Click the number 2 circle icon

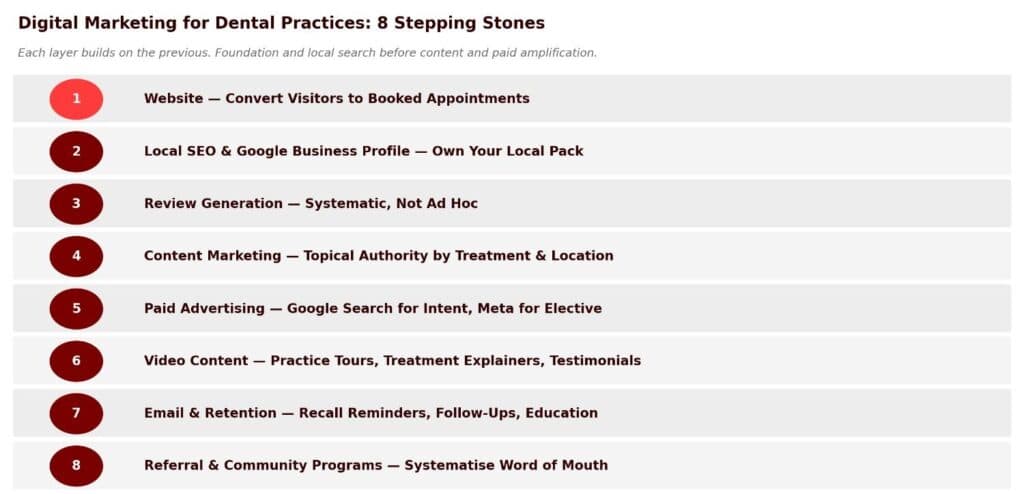pyautogui.click(x=76, y=151)
